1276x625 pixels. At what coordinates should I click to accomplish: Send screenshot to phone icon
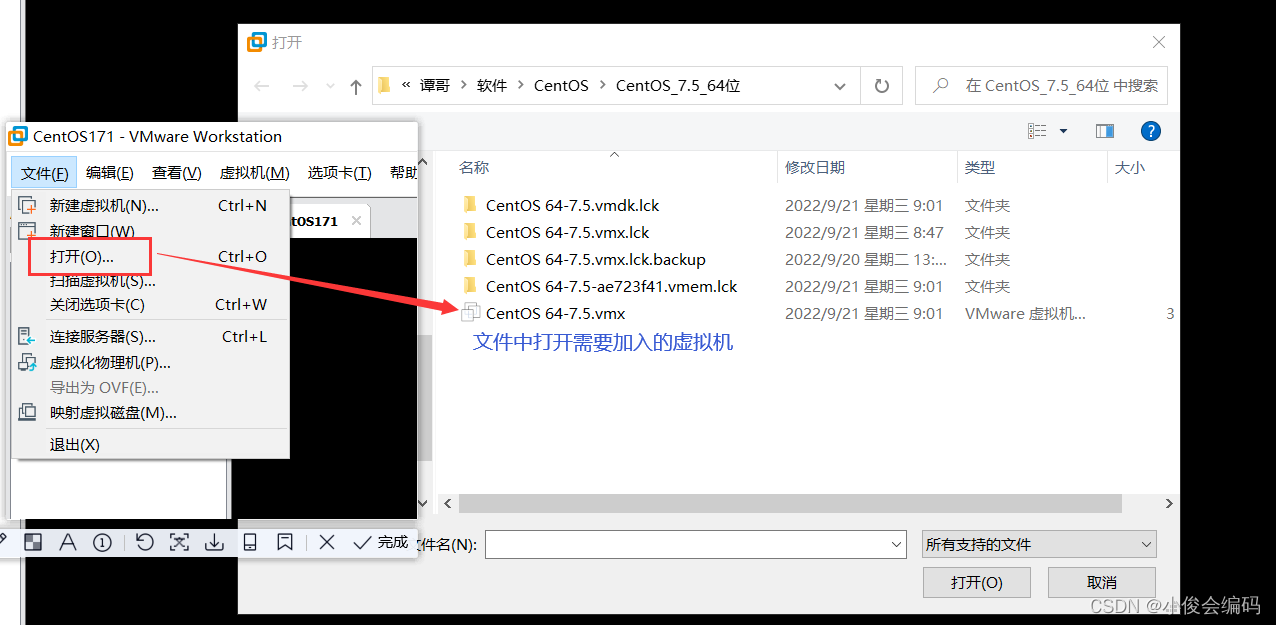click(x=250, y=542)
